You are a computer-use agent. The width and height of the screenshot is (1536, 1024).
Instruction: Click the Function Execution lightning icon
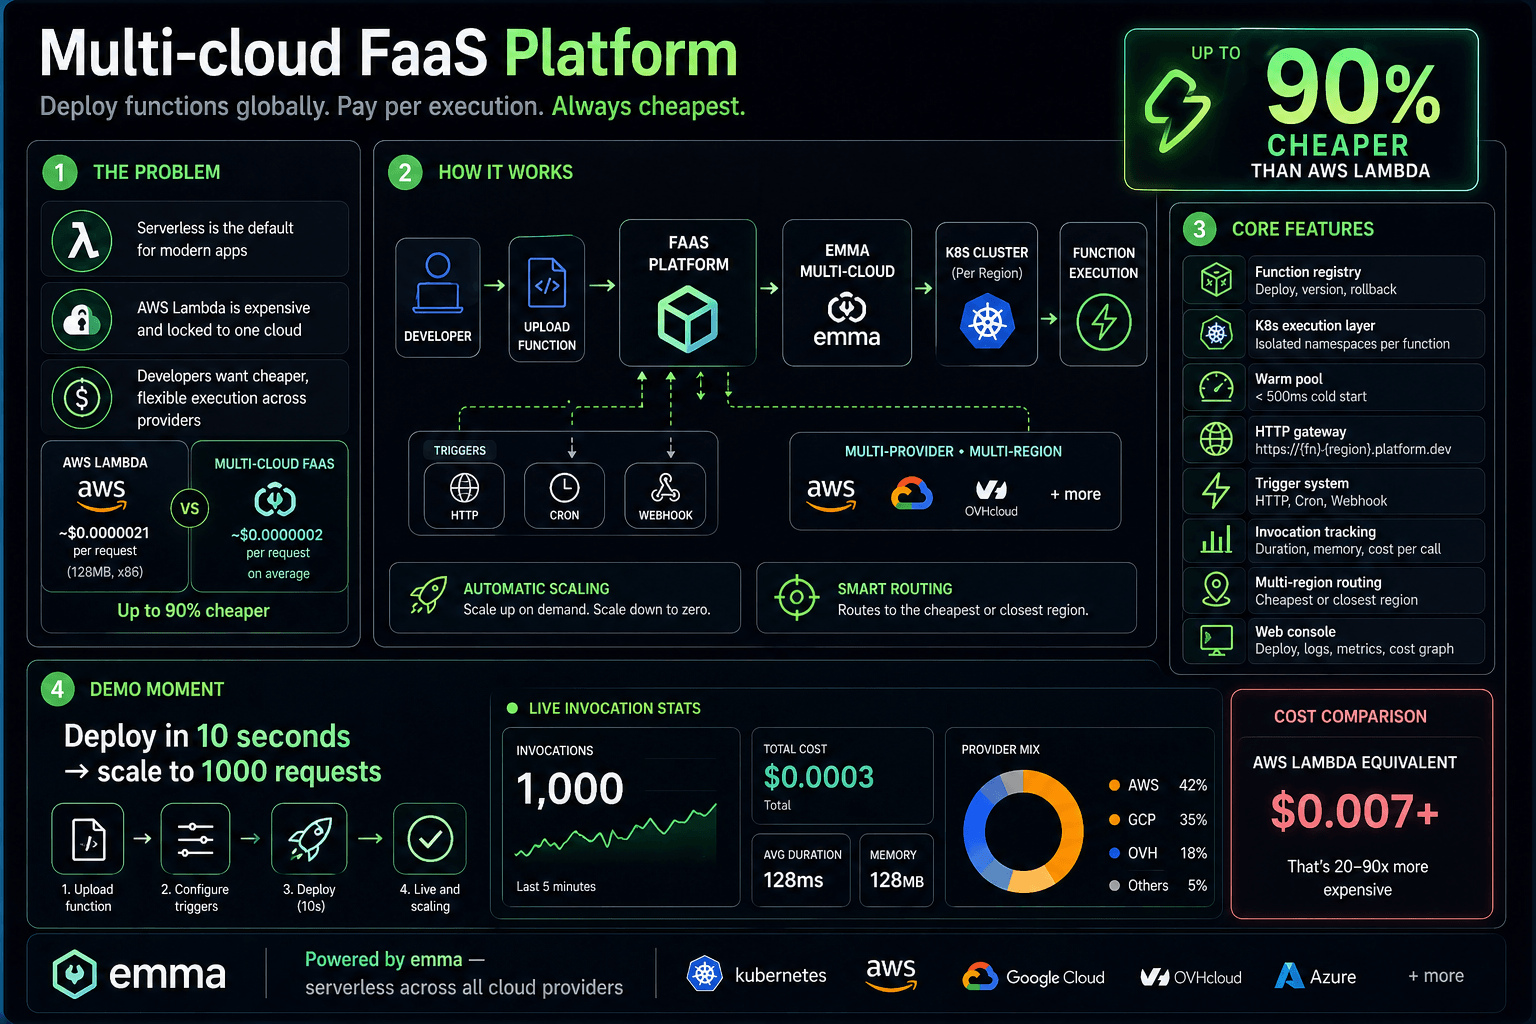coord(1104,322)
